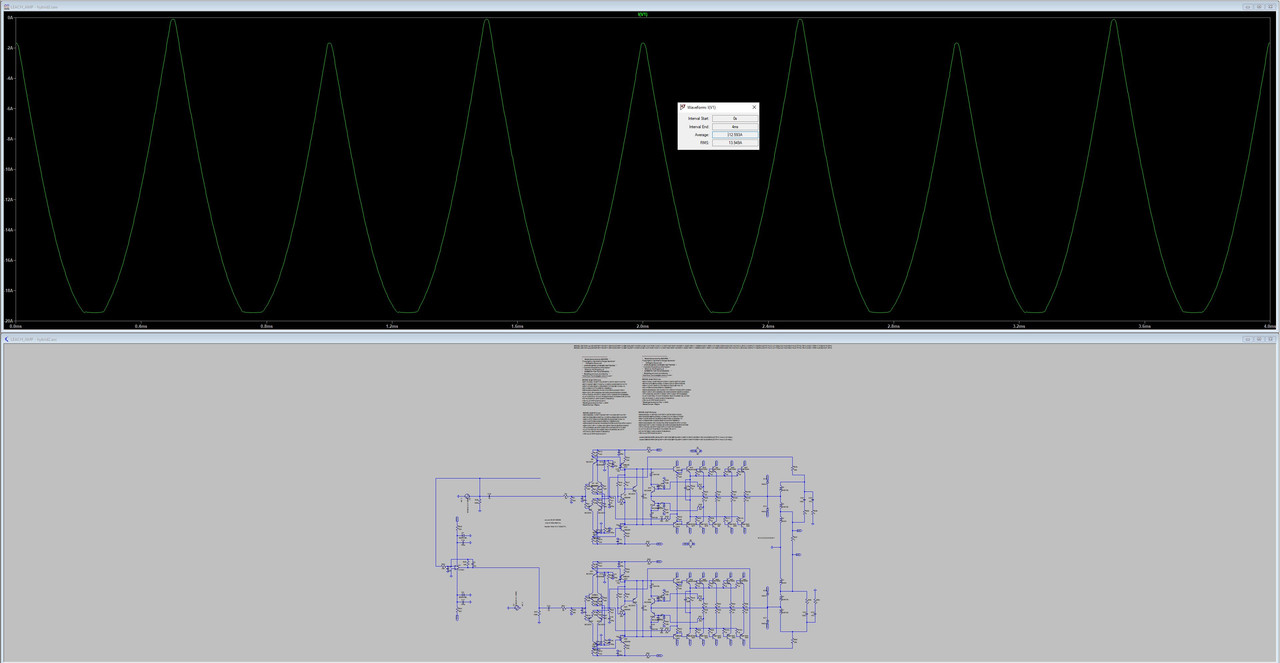
Task: Click the -16A label on current axis
Action: pyautogui.click(x=9, y=260)
